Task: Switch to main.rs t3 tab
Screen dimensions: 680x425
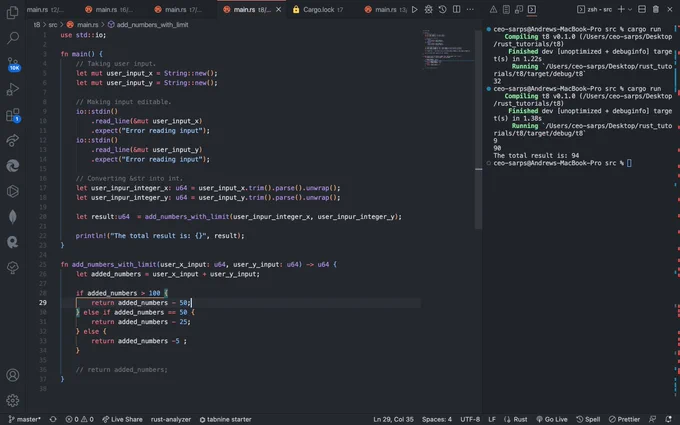Action: click(x=386, y=9)
